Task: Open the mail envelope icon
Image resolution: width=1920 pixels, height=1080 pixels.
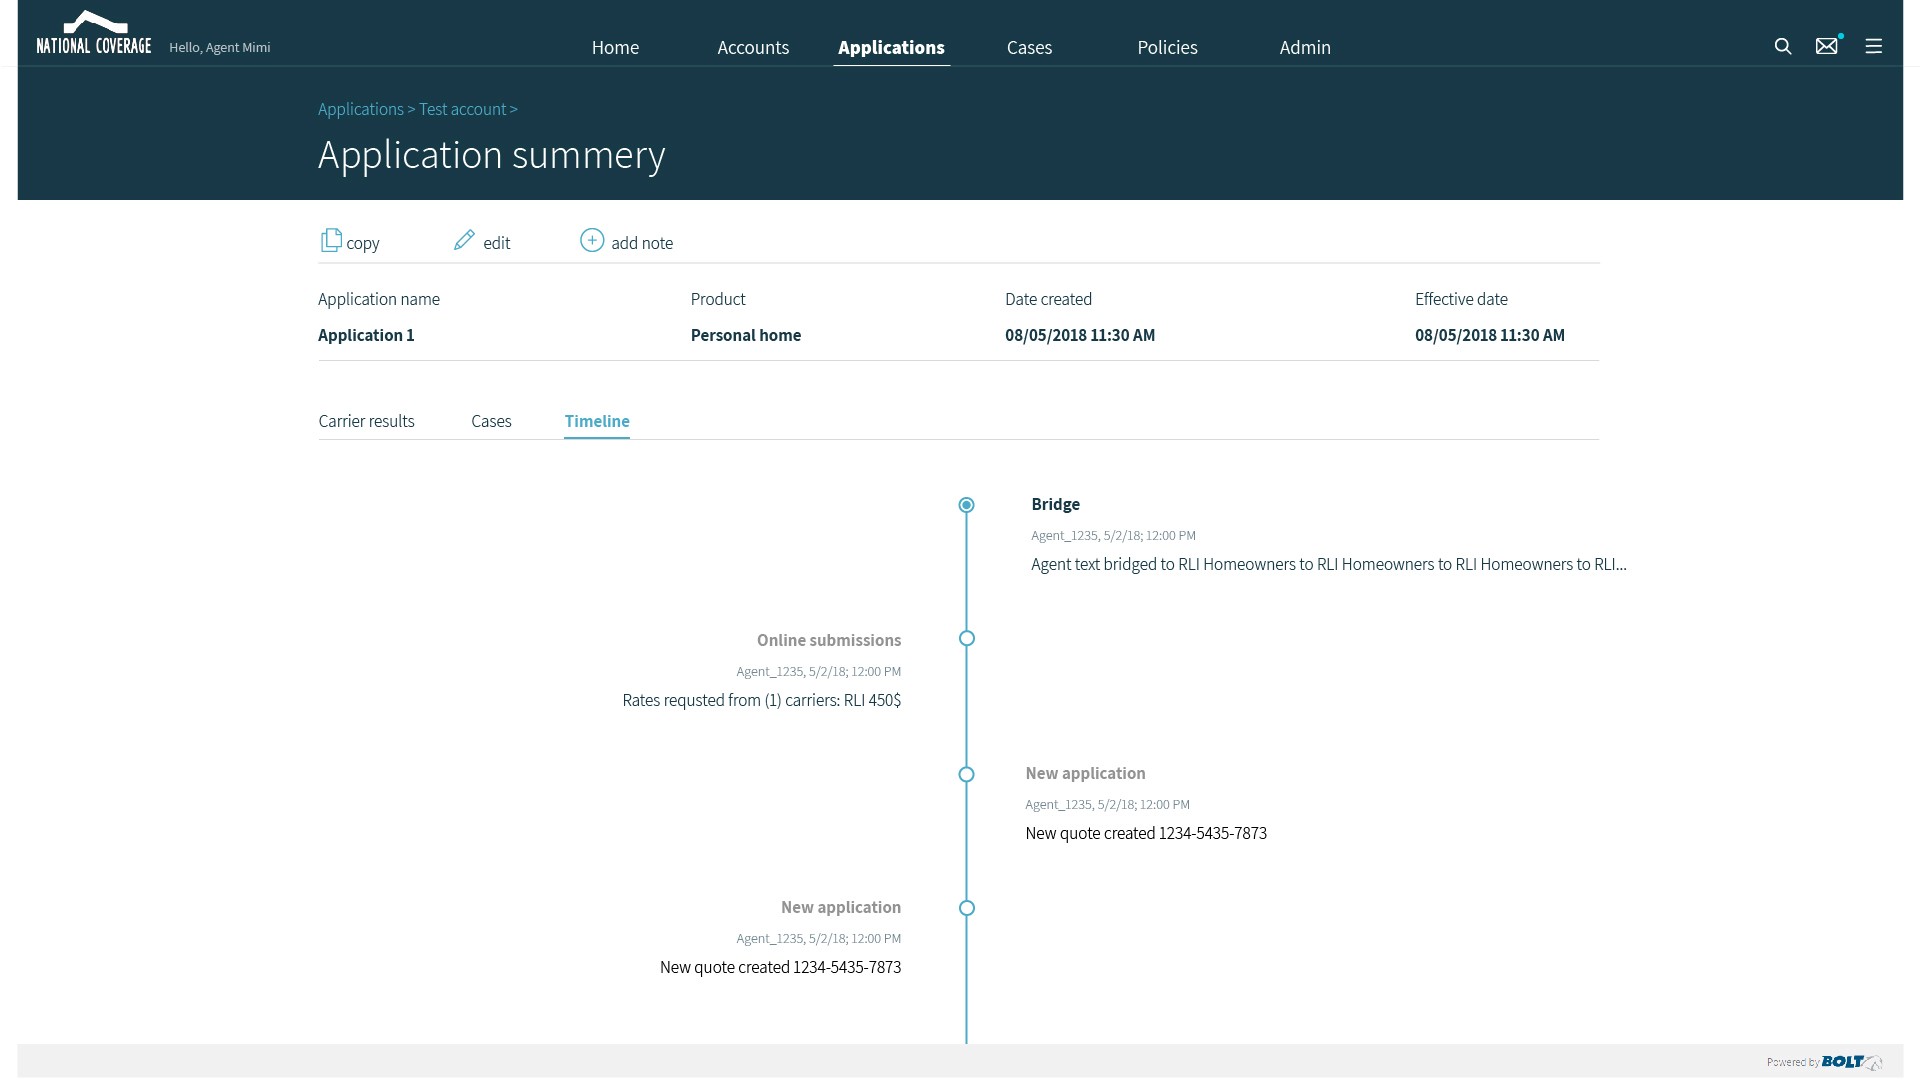Action: click(1826, 47)
